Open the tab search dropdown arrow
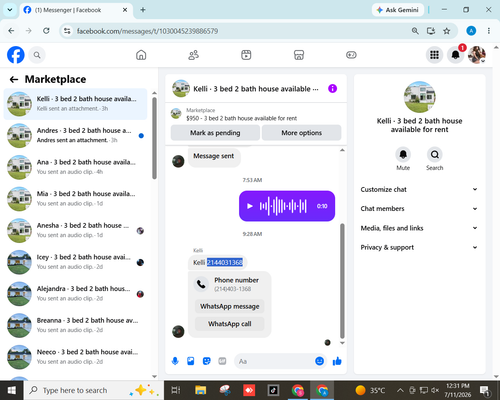 point(10,10)
